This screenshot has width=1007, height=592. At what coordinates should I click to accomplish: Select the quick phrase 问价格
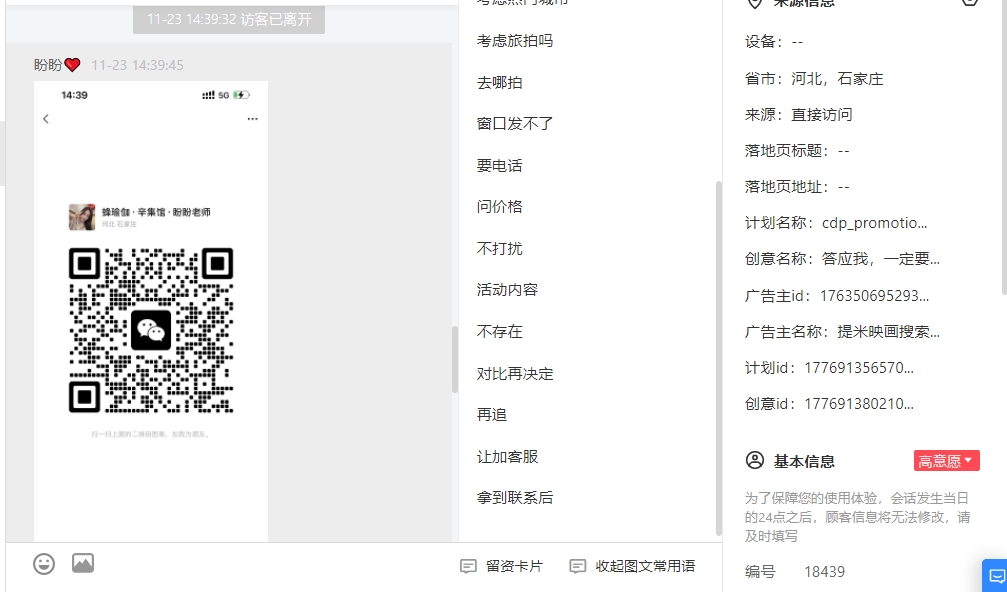pos(499,206)
